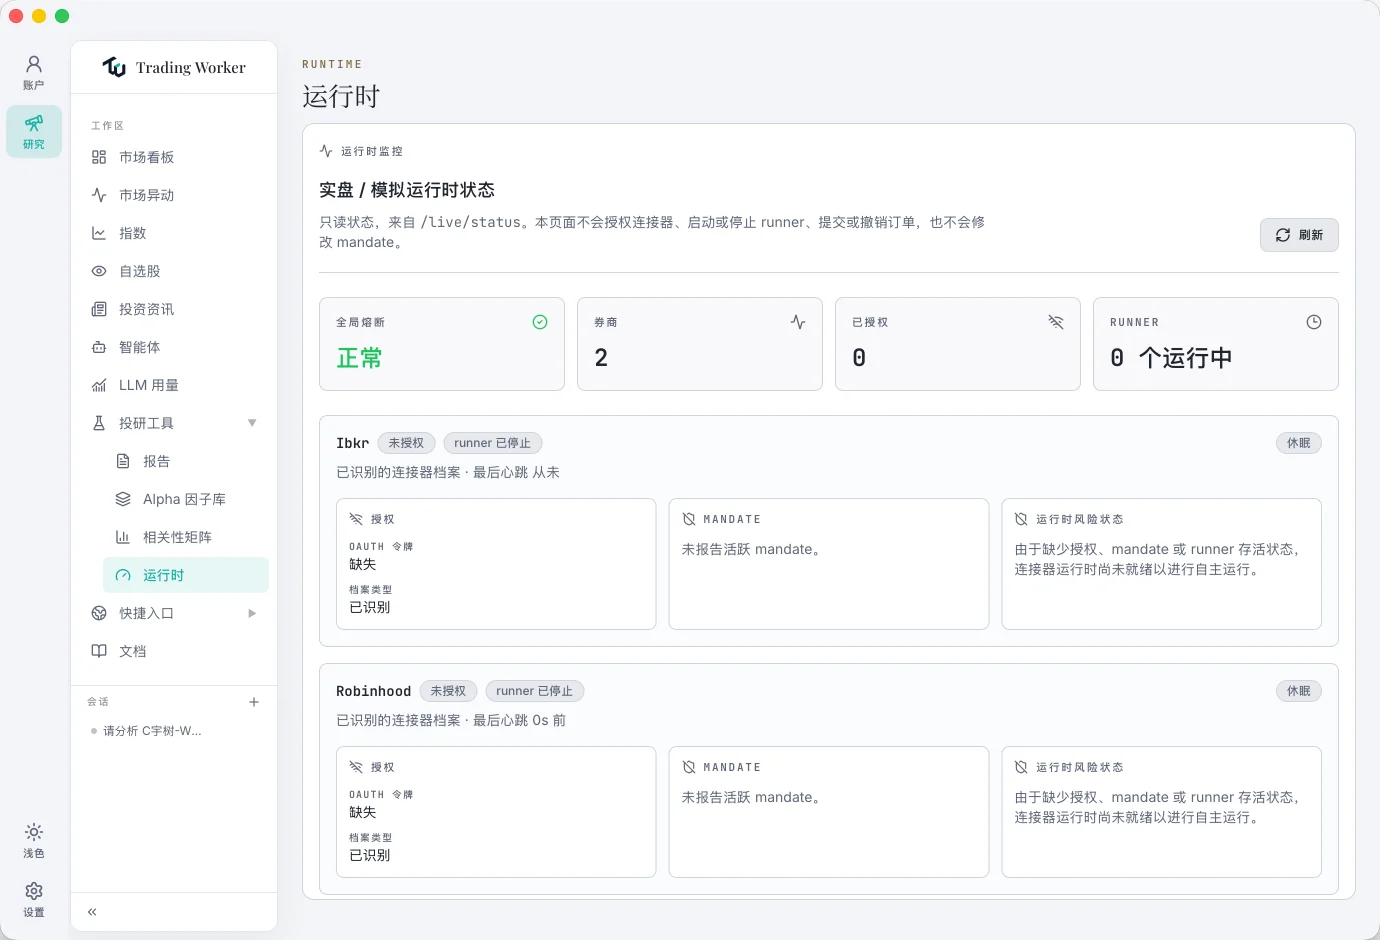Click the 运行时监控 header pulse icon
This screenshot has width=1380, height=940.
pyautogui.click(x=326, y=151)
